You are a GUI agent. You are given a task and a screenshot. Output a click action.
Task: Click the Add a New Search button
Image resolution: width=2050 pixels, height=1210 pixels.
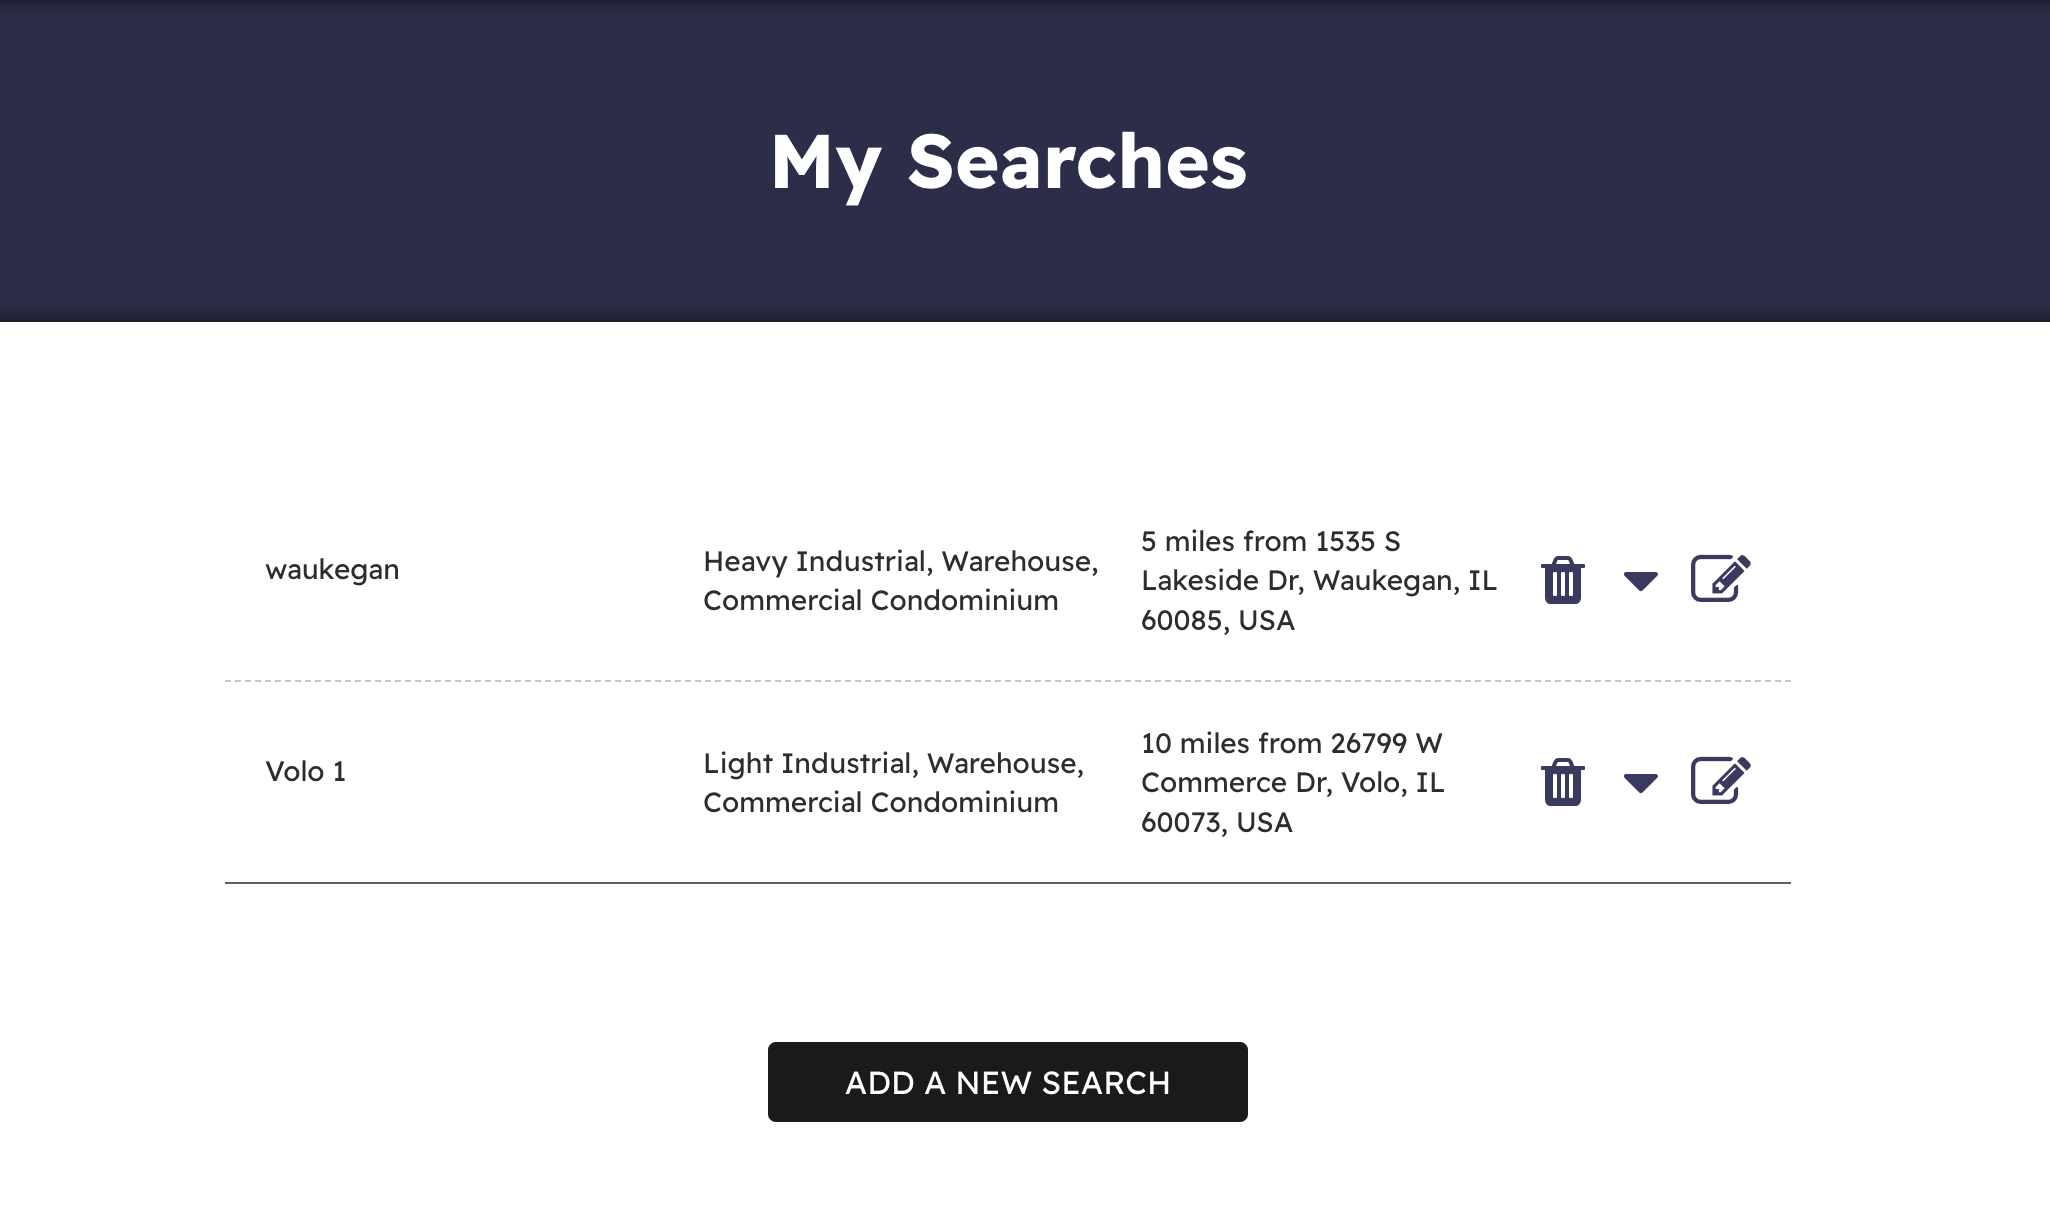[x=1008, y=1082]
